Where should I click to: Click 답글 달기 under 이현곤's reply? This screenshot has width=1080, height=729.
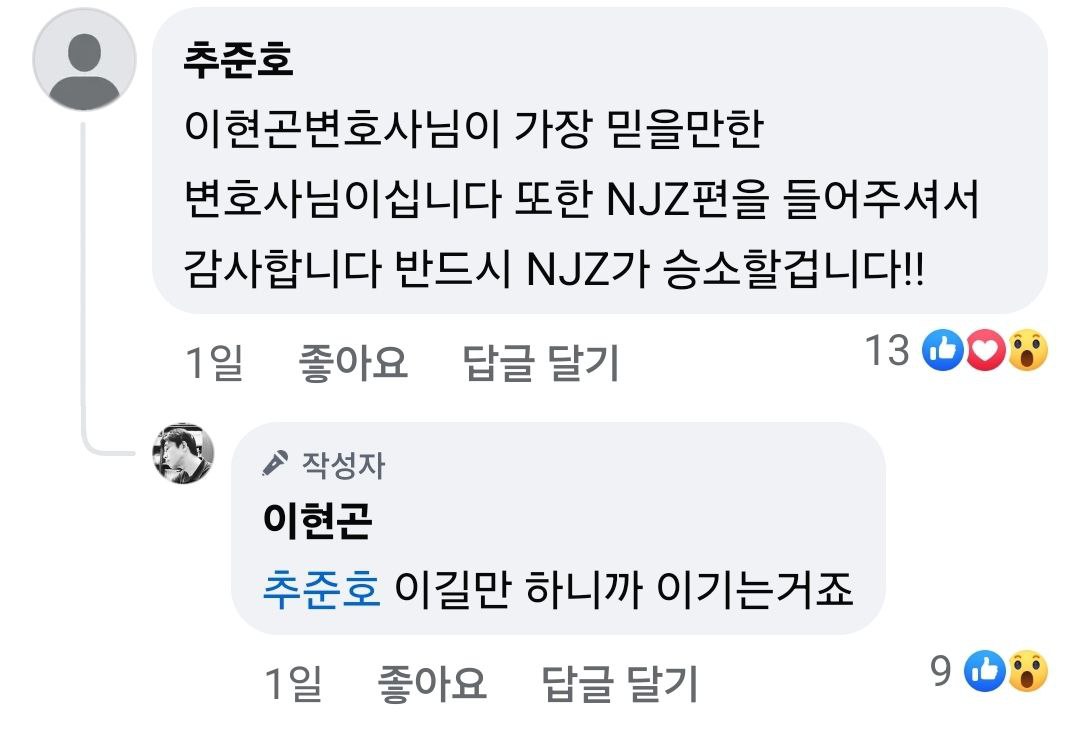pos(620,683)
